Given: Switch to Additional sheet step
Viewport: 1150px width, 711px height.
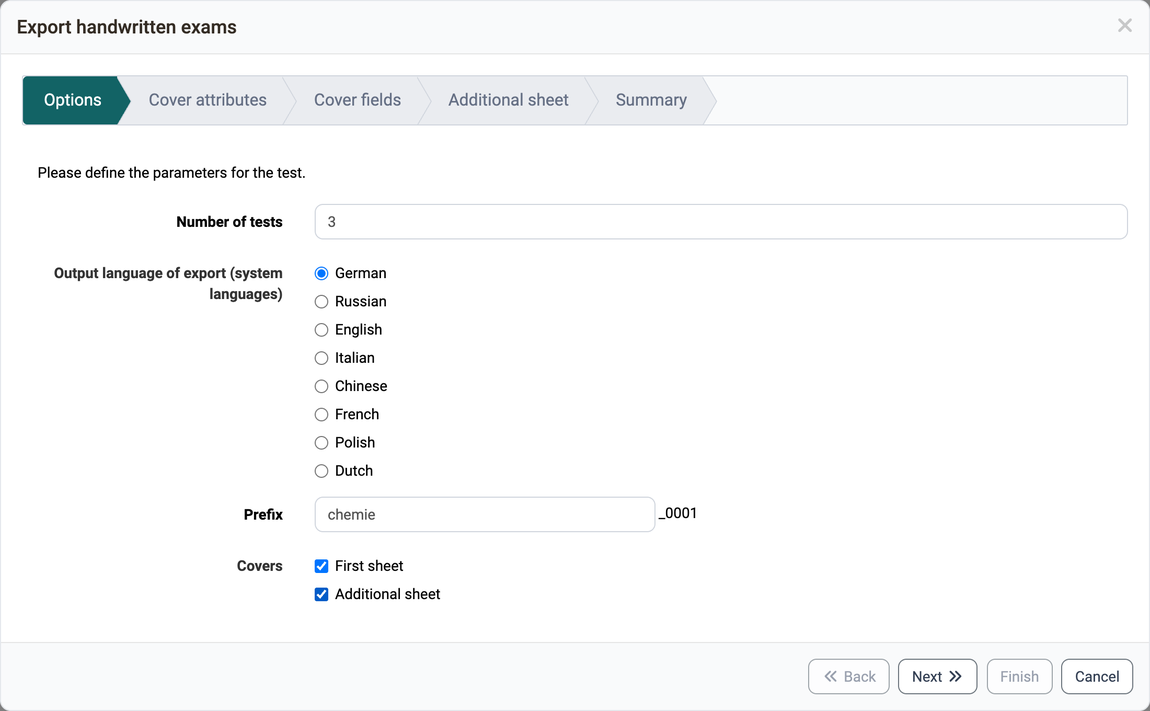Looking at the screenshot, I should pyautogui.click(x=508, y=100).
